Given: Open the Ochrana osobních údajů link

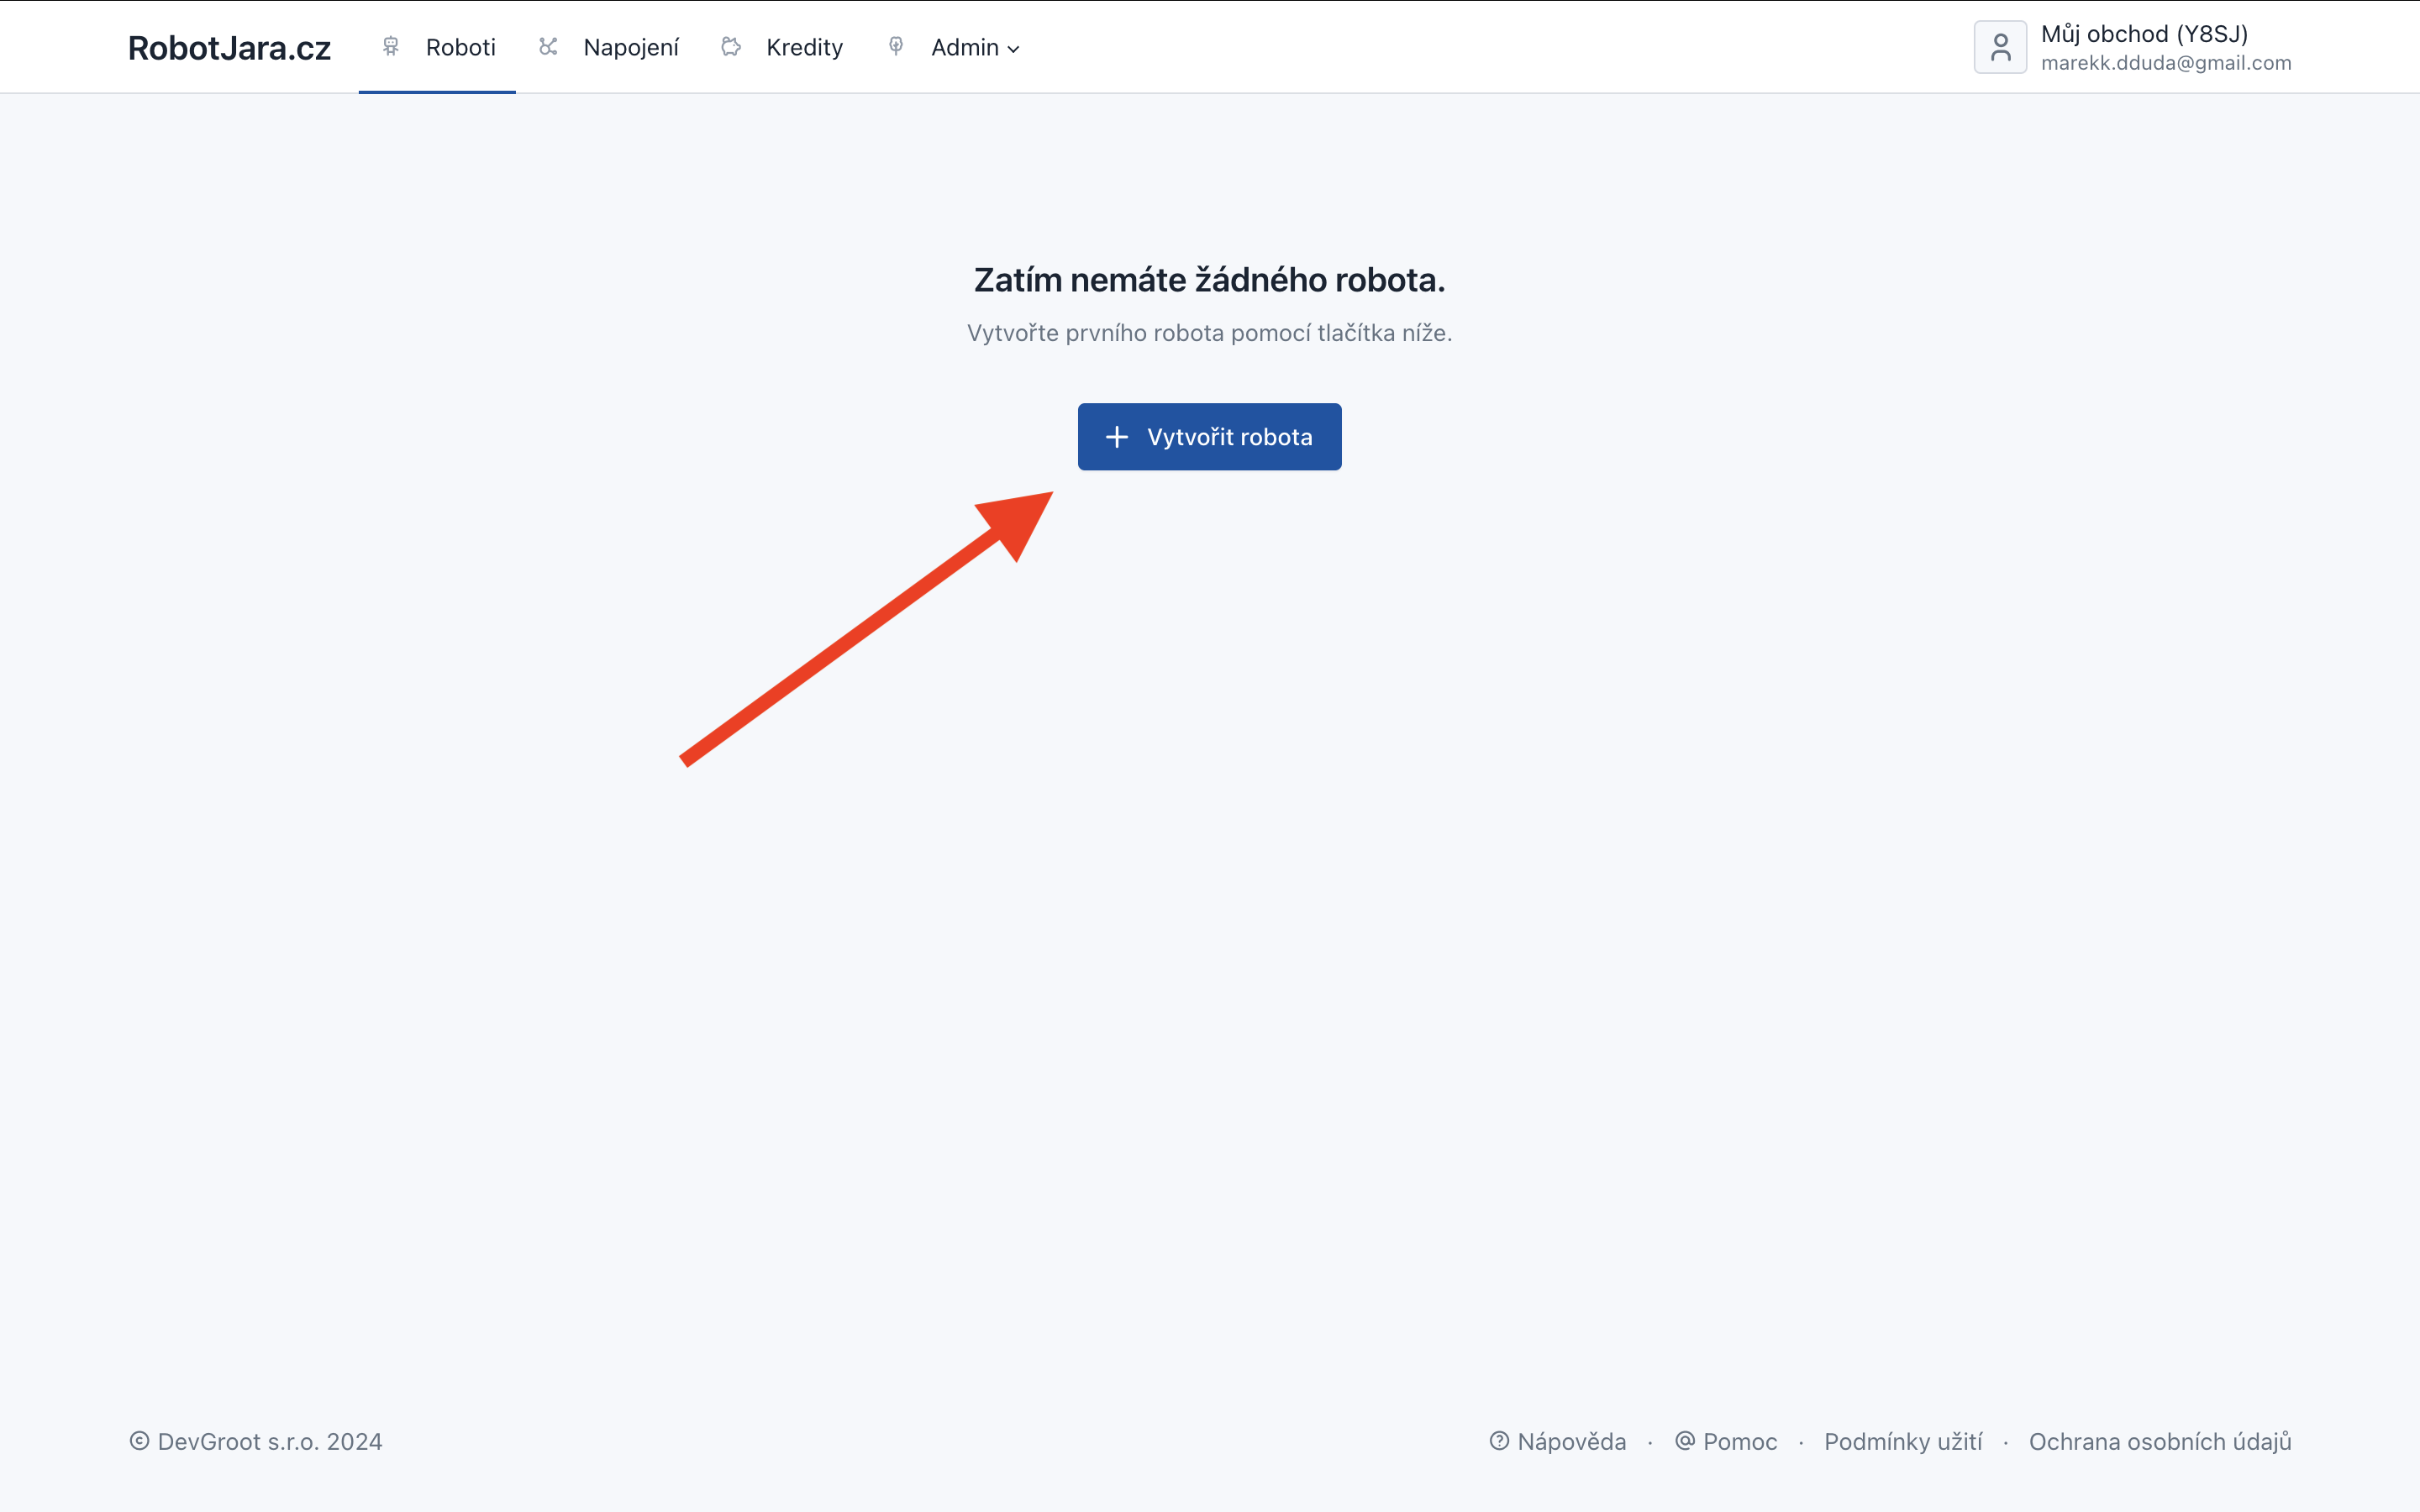Looking at the screenshot, I should click(2160, 1441).
